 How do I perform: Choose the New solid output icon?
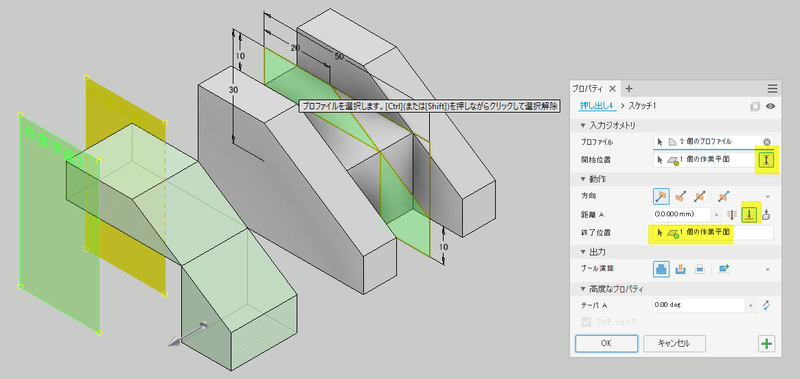click(722, 269)
